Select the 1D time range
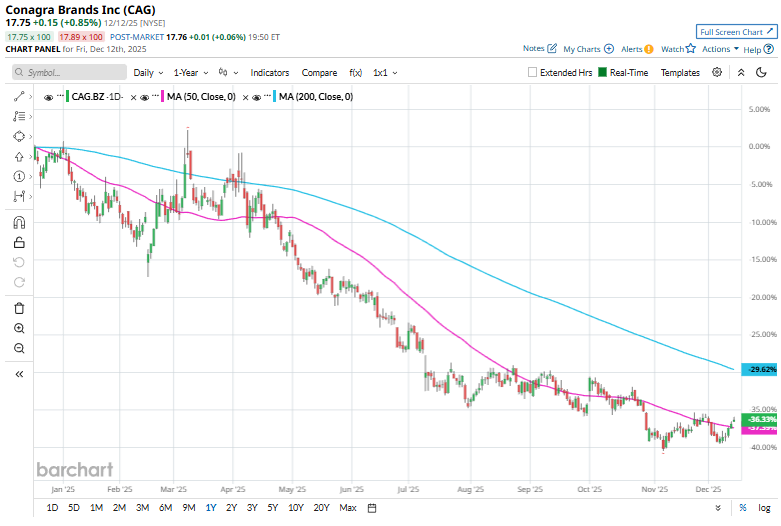 tap(52, 508)
